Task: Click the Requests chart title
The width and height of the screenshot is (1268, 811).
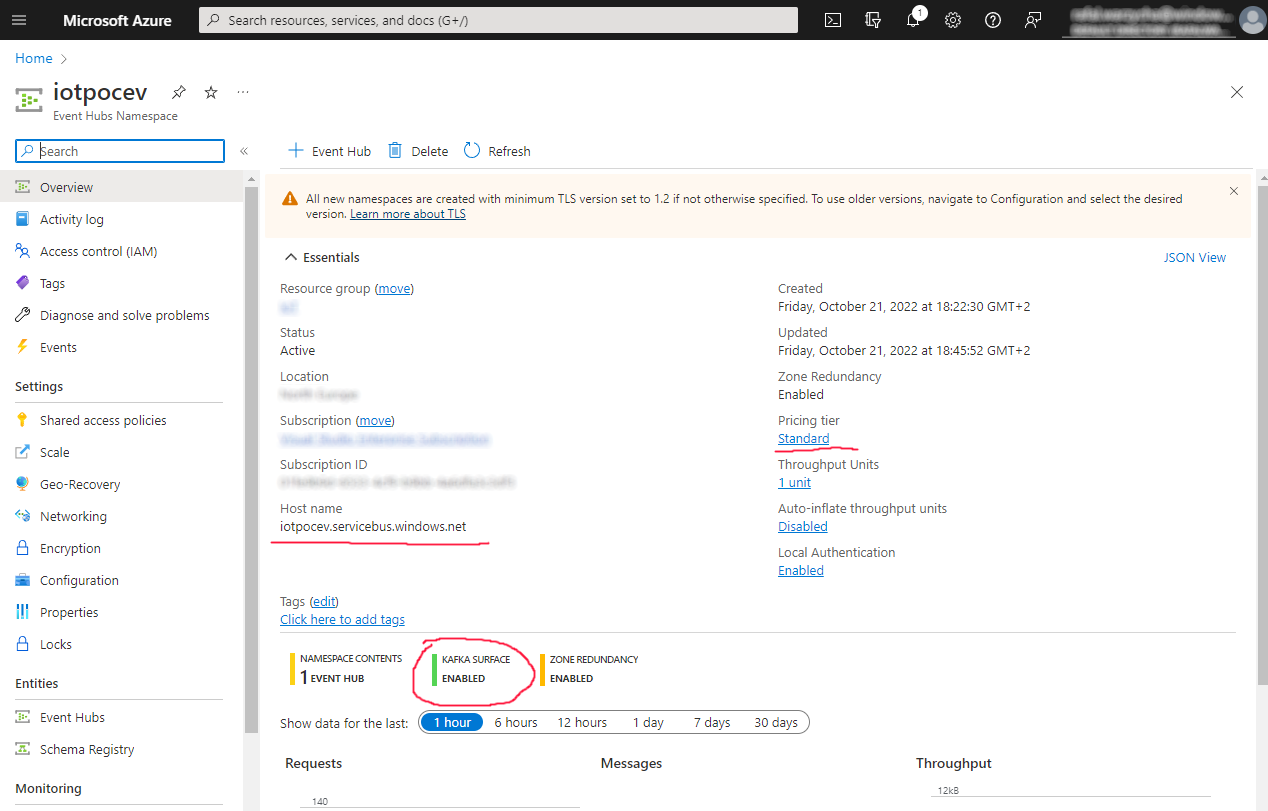Action: pyautogui.click(x=313, y=763)
